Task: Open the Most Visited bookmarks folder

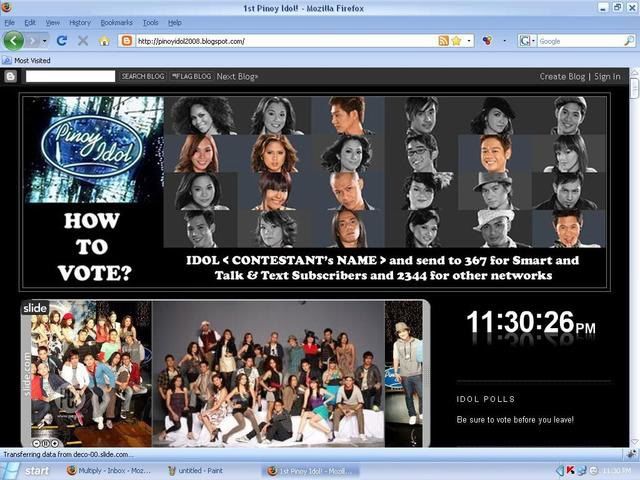Action: coord(27,60)
